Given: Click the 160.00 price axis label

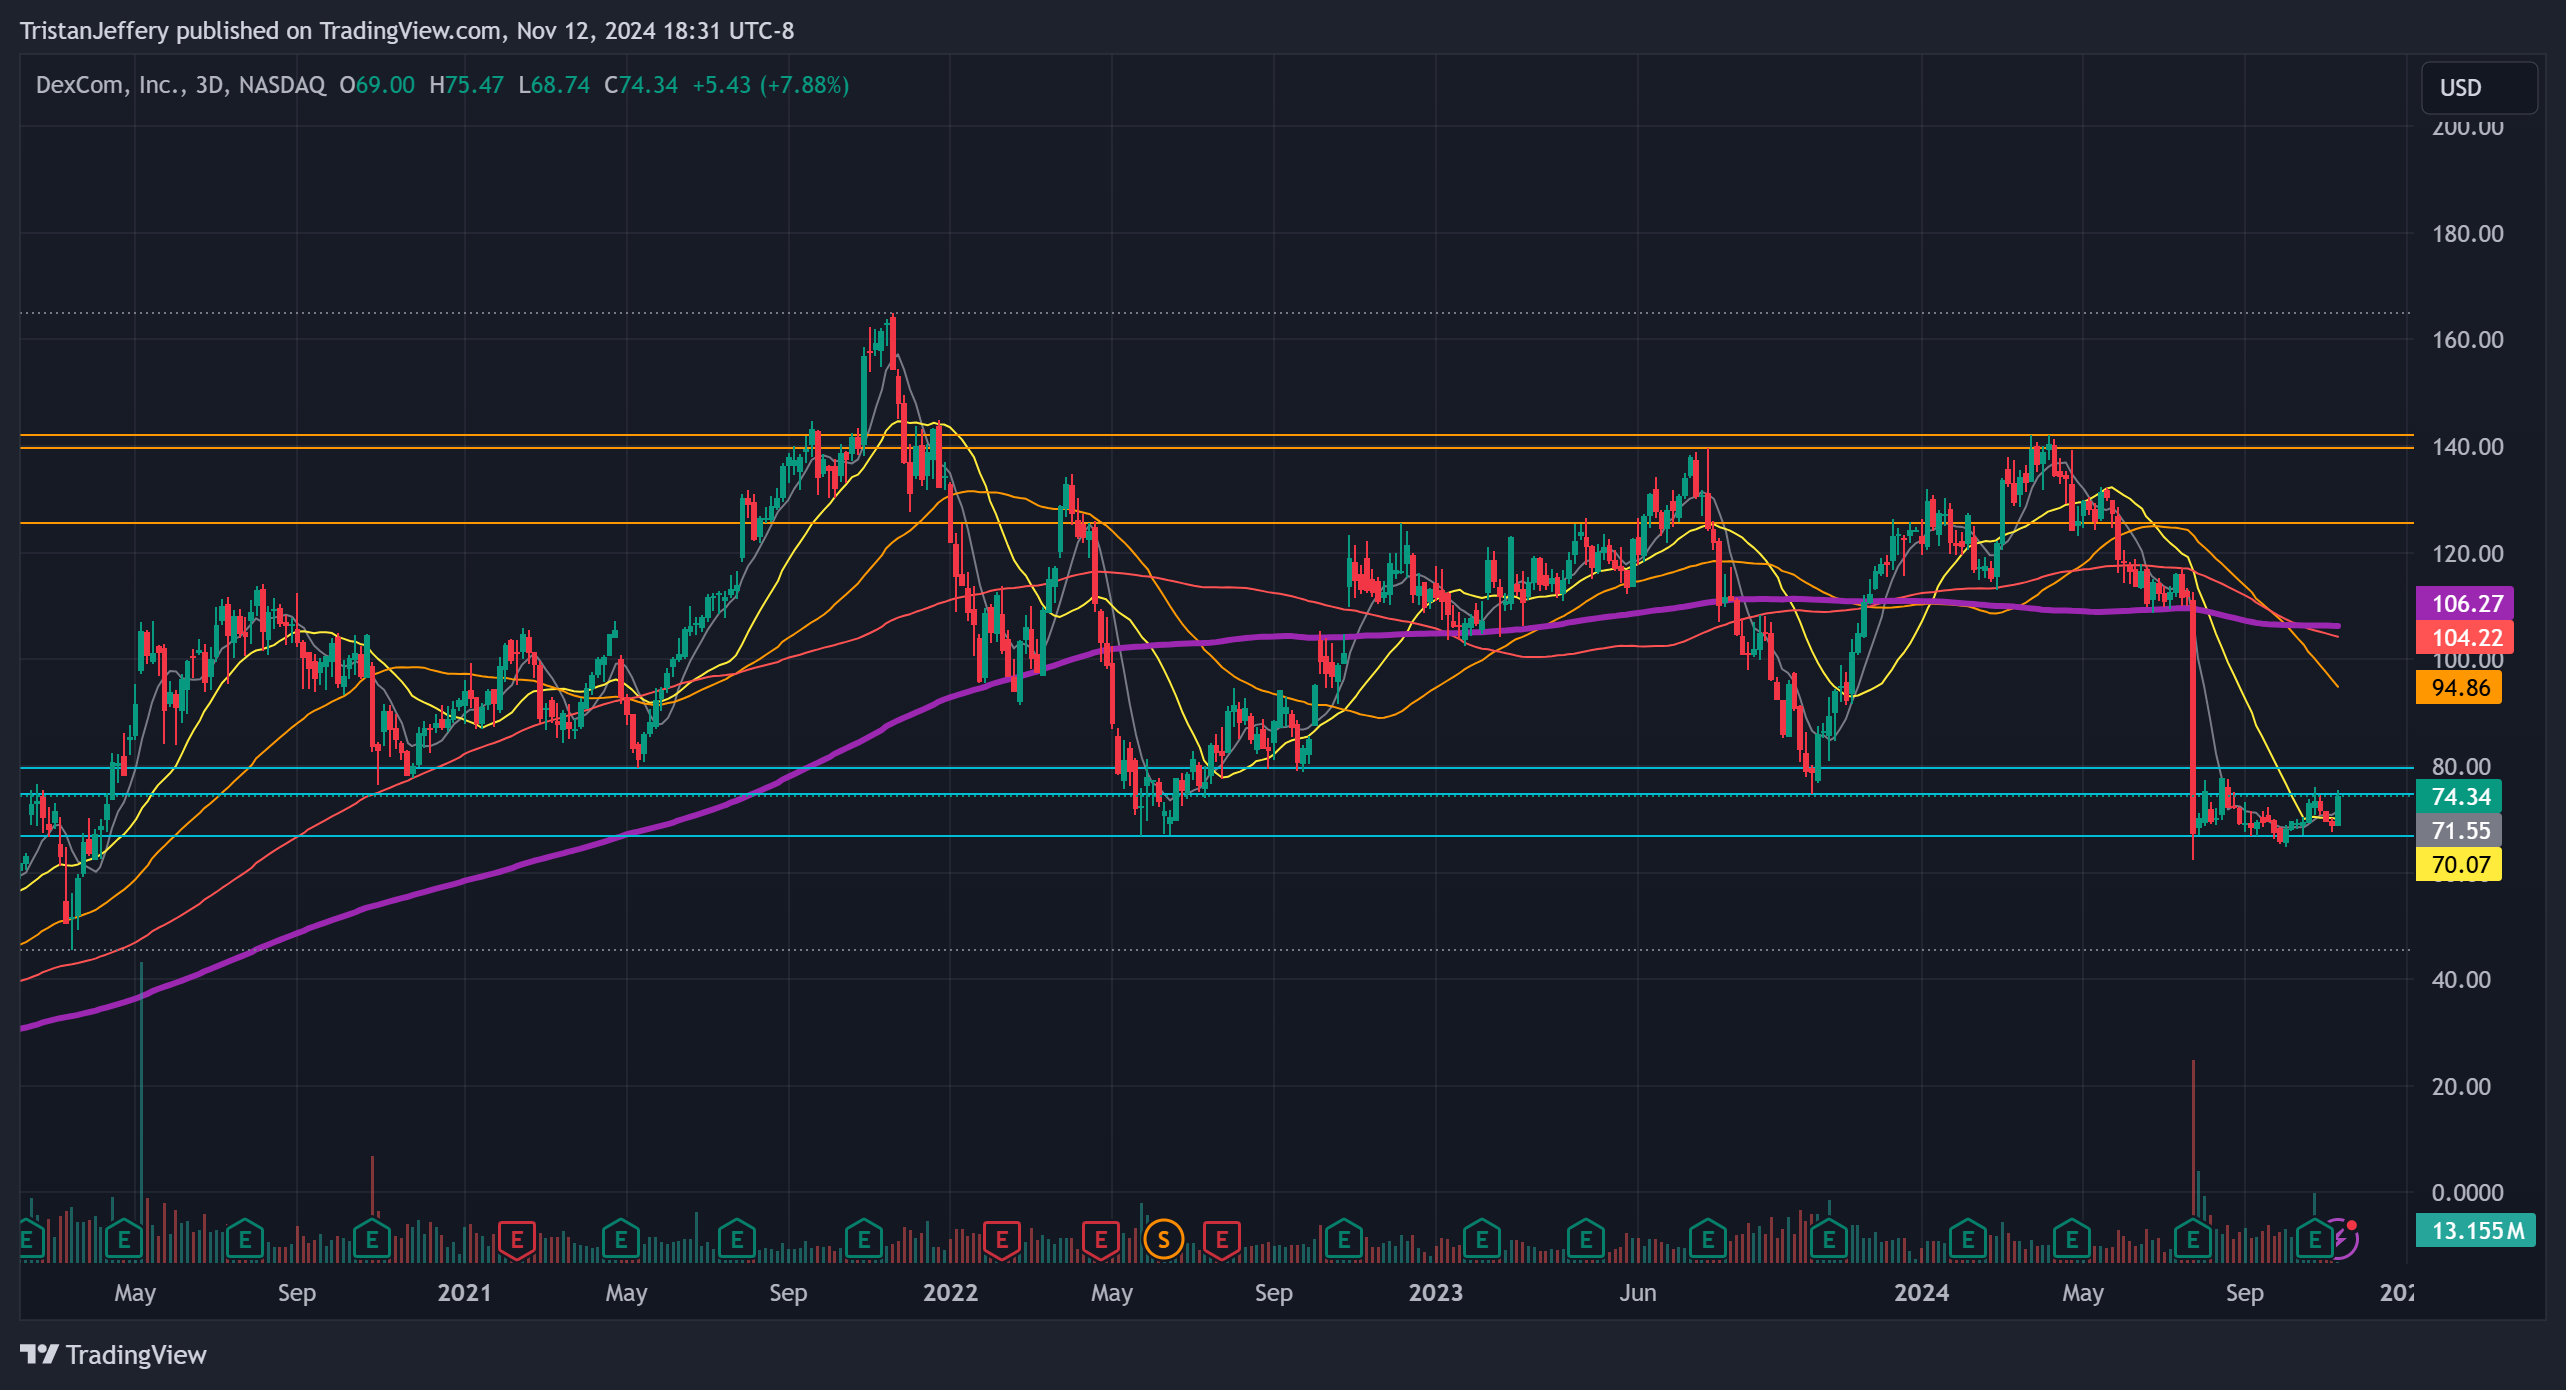Looking at the screenshot, I should [2468, 340].
